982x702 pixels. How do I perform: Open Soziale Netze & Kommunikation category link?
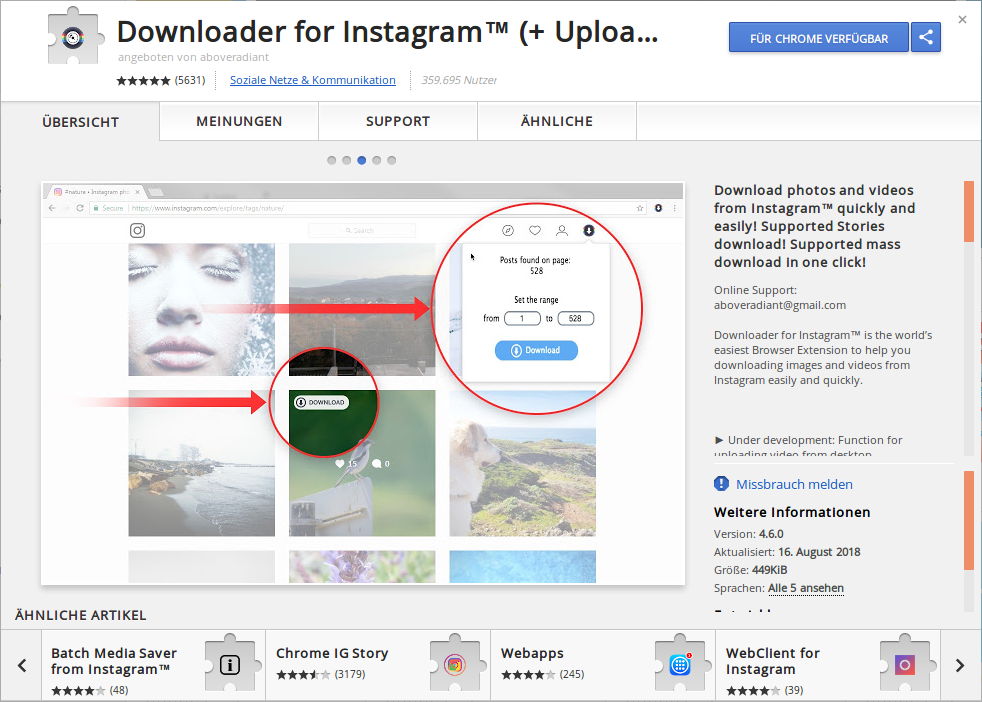pyautogui.click(x=312, y=80)
